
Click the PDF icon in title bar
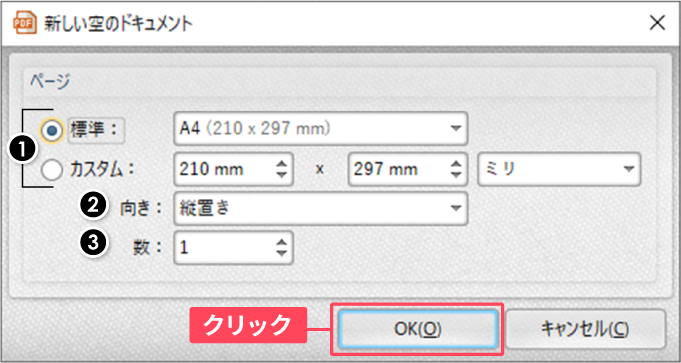[26, 24]
